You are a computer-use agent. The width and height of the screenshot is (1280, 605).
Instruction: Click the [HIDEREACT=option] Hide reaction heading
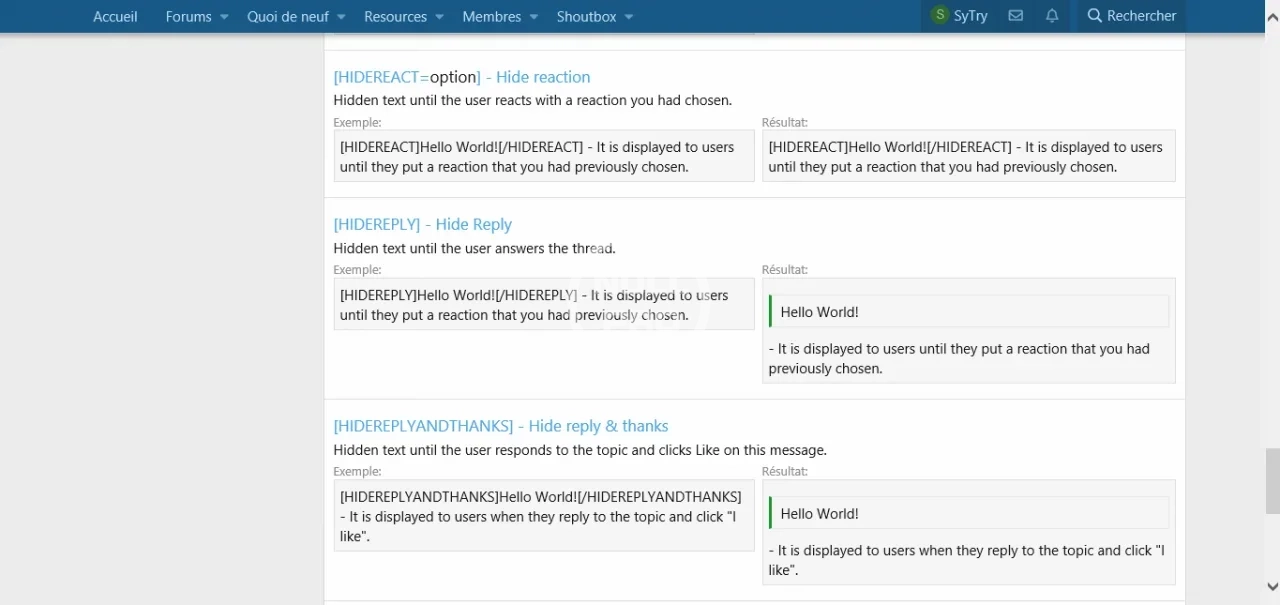point(461,77)
